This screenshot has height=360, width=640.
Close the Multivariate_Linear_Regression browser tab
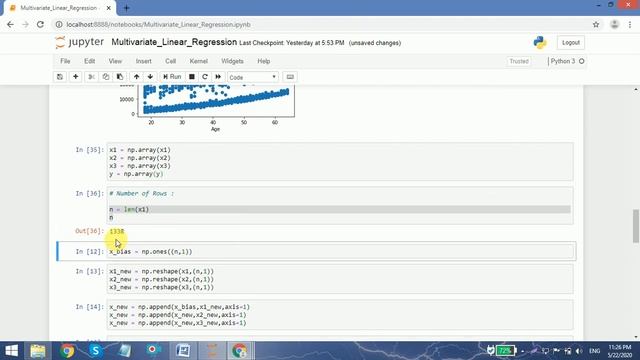(x=109, y=8)
